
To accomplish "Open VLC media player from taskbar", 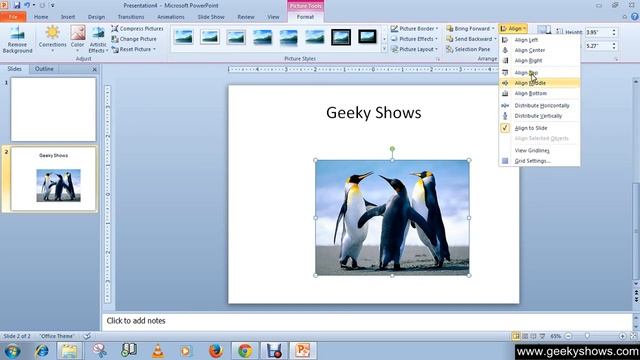I will pyautogui.click(x=158, y=351).
